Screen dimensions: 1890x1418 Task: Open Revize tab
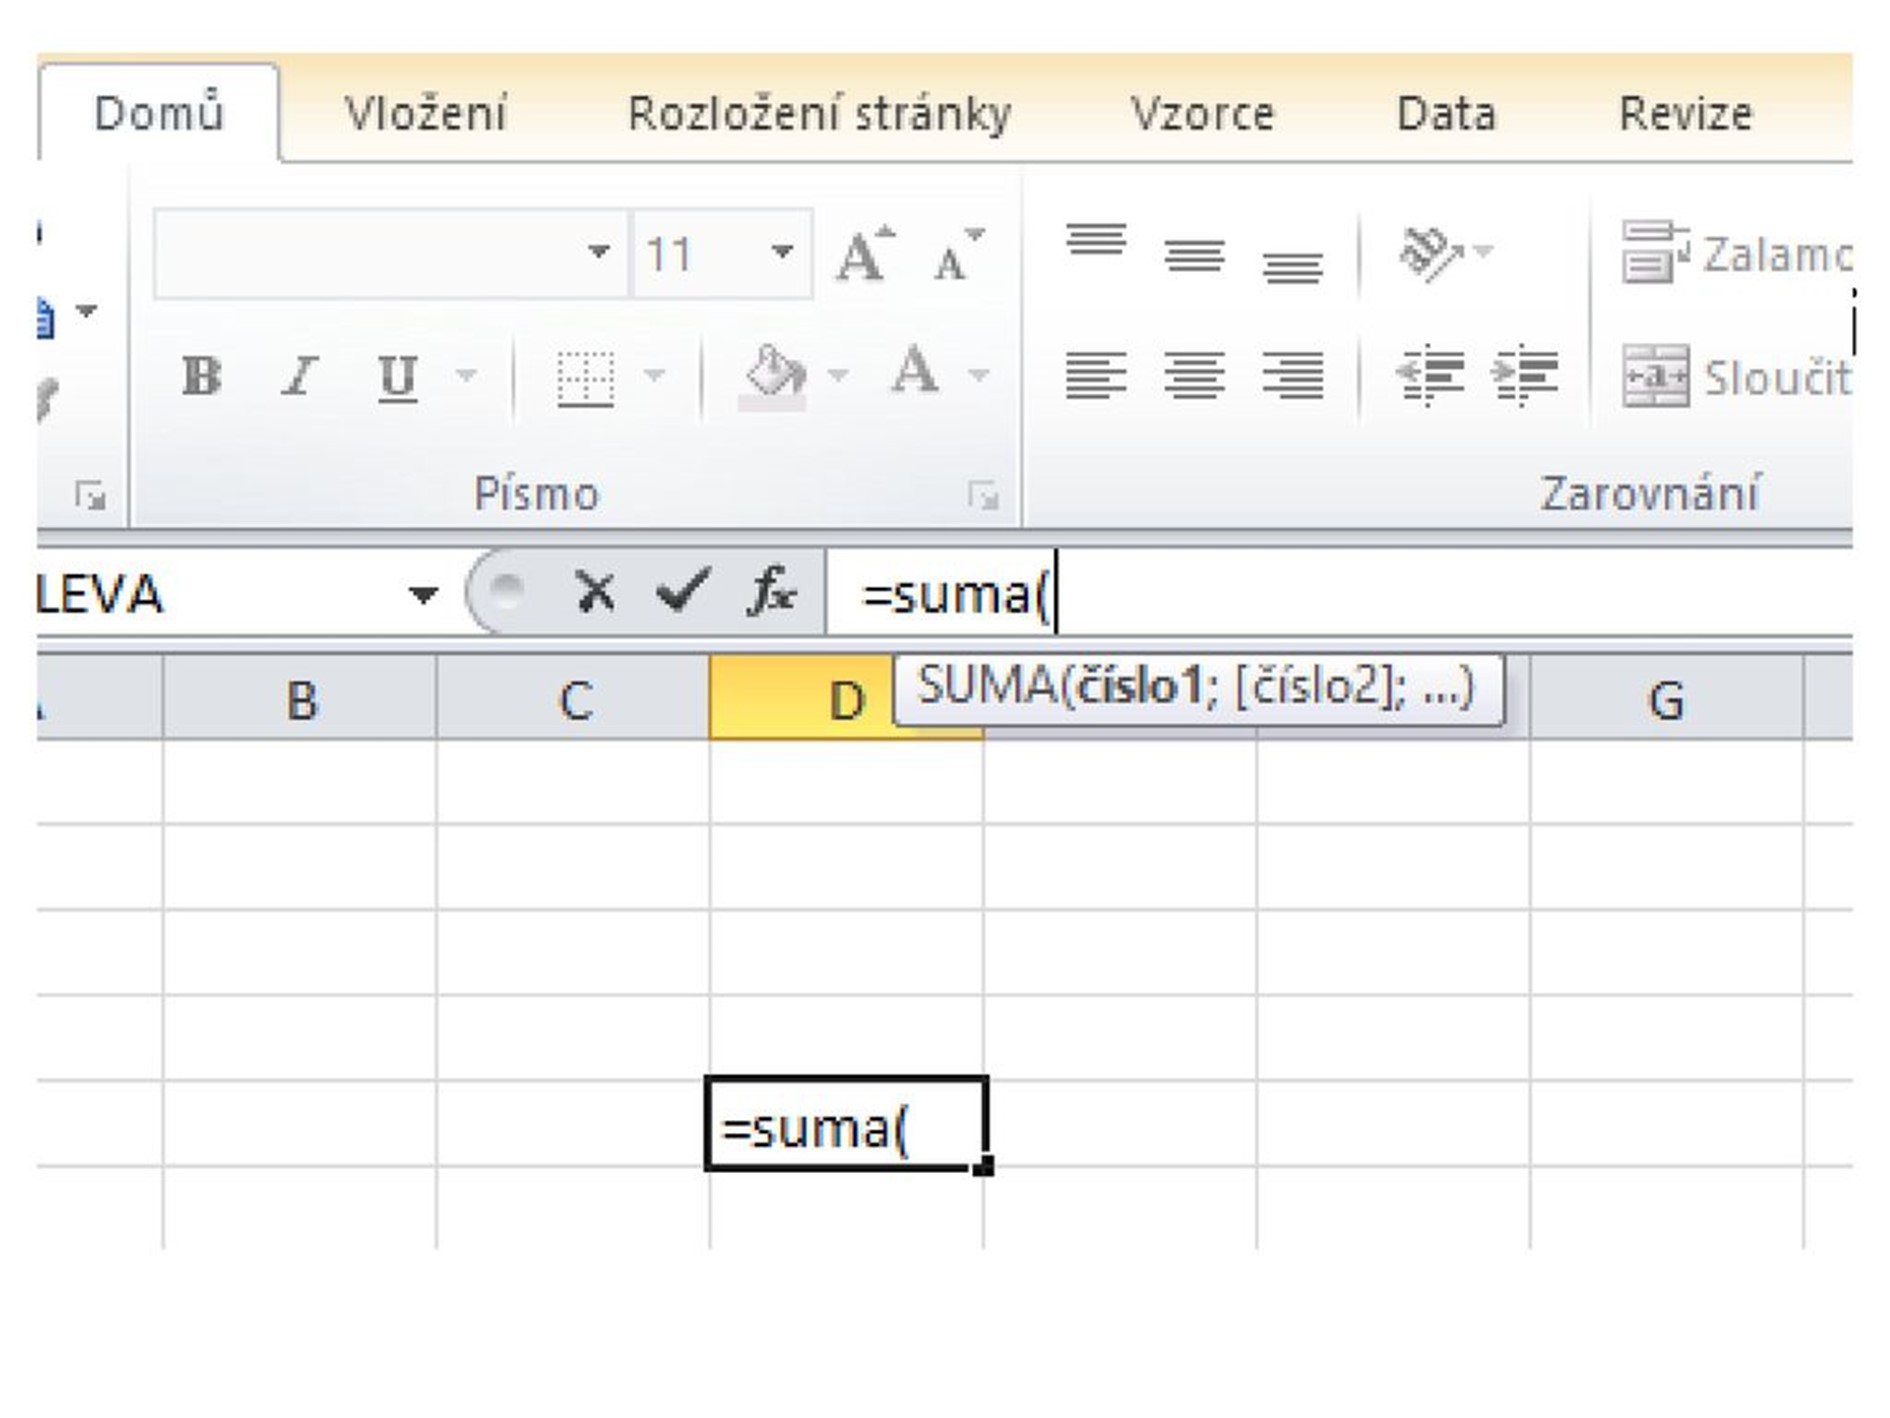[x=1685, y=113]
